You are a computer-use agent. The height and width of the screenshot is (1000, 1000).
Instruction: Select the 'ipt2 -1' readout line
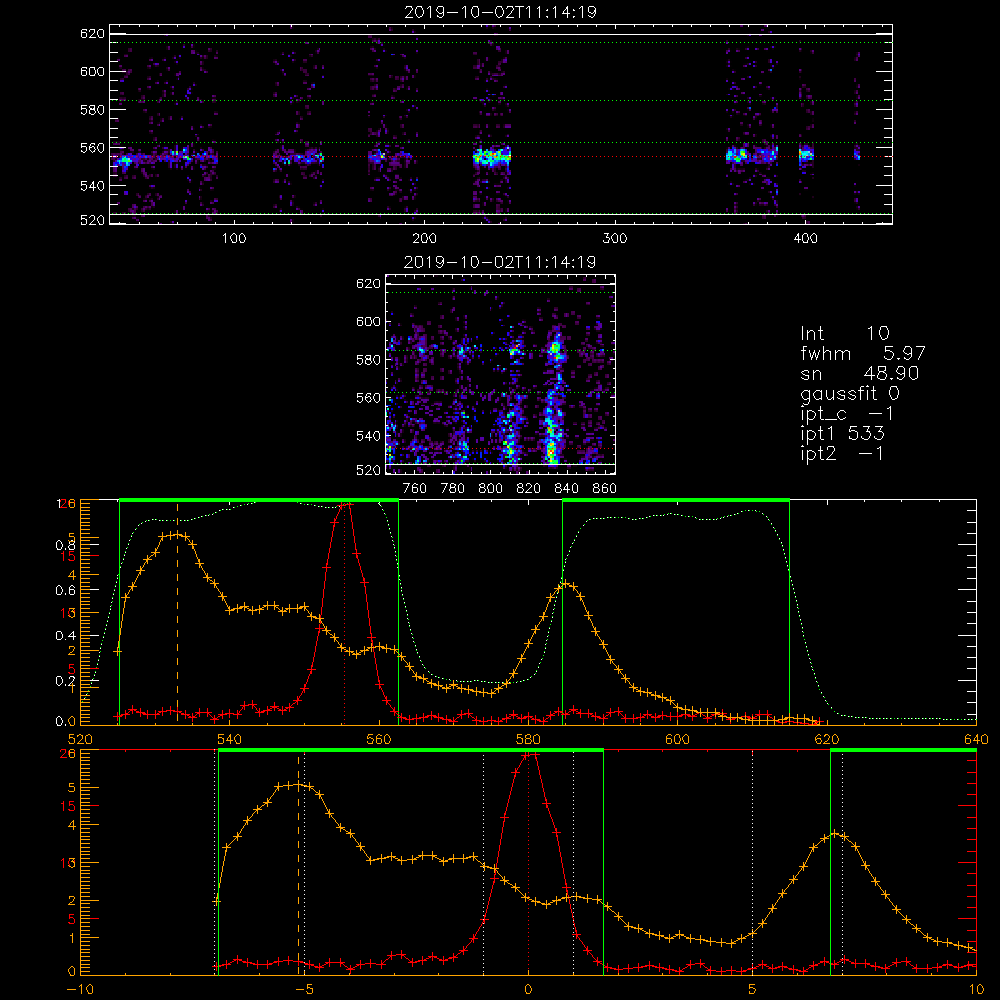842,453
